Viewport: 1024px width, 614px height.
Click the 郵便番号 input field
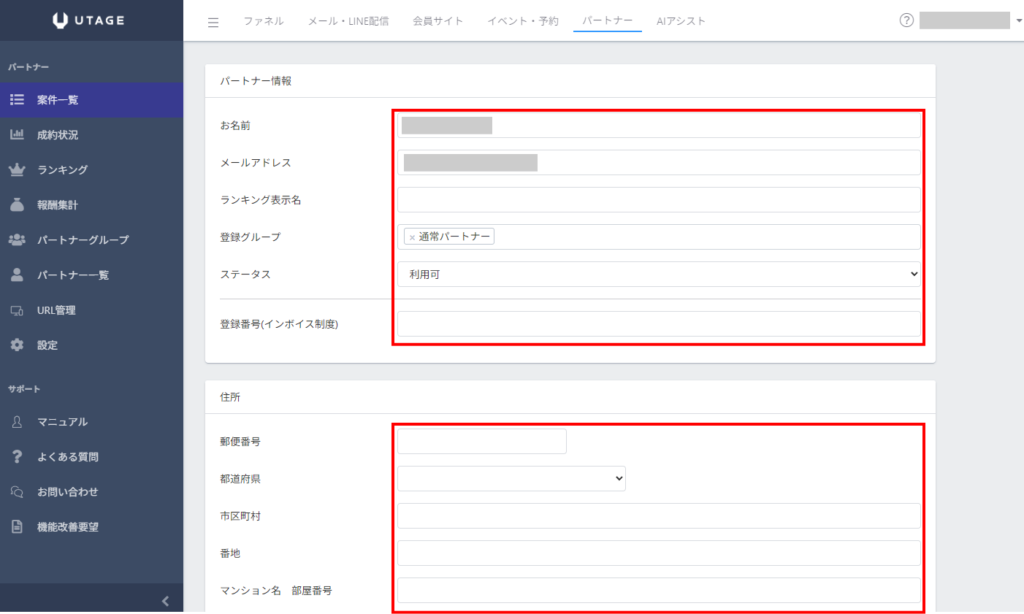[x=482, y=441]
